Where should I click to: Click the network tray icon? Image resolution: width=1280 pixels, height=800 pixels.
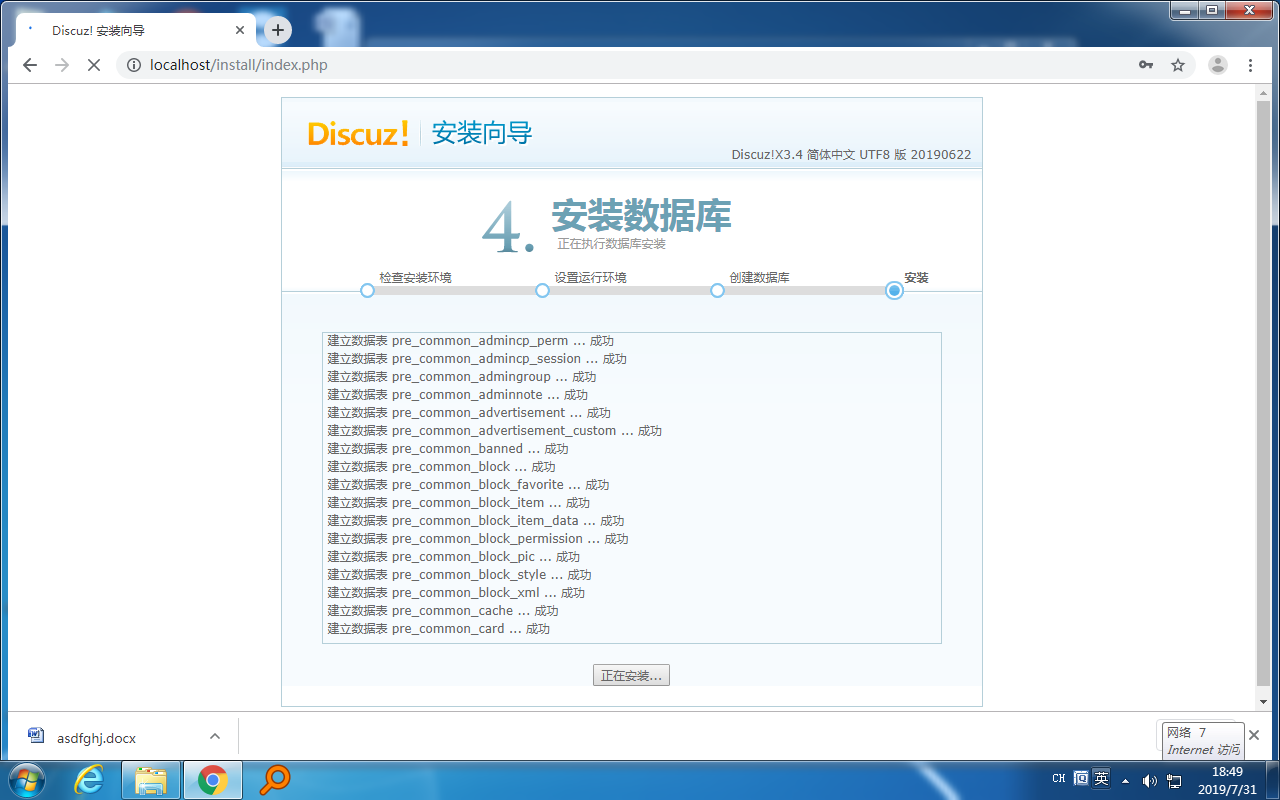(x=1174, y=780)
